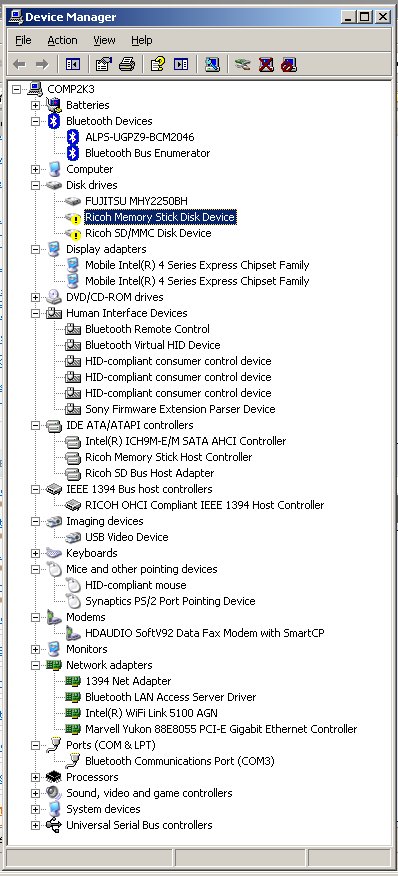The image size is (398, 876).
Task: Select Marvell Yukon 88E8055 Gigabit Ethernet Controller
Action: (221, 730)
